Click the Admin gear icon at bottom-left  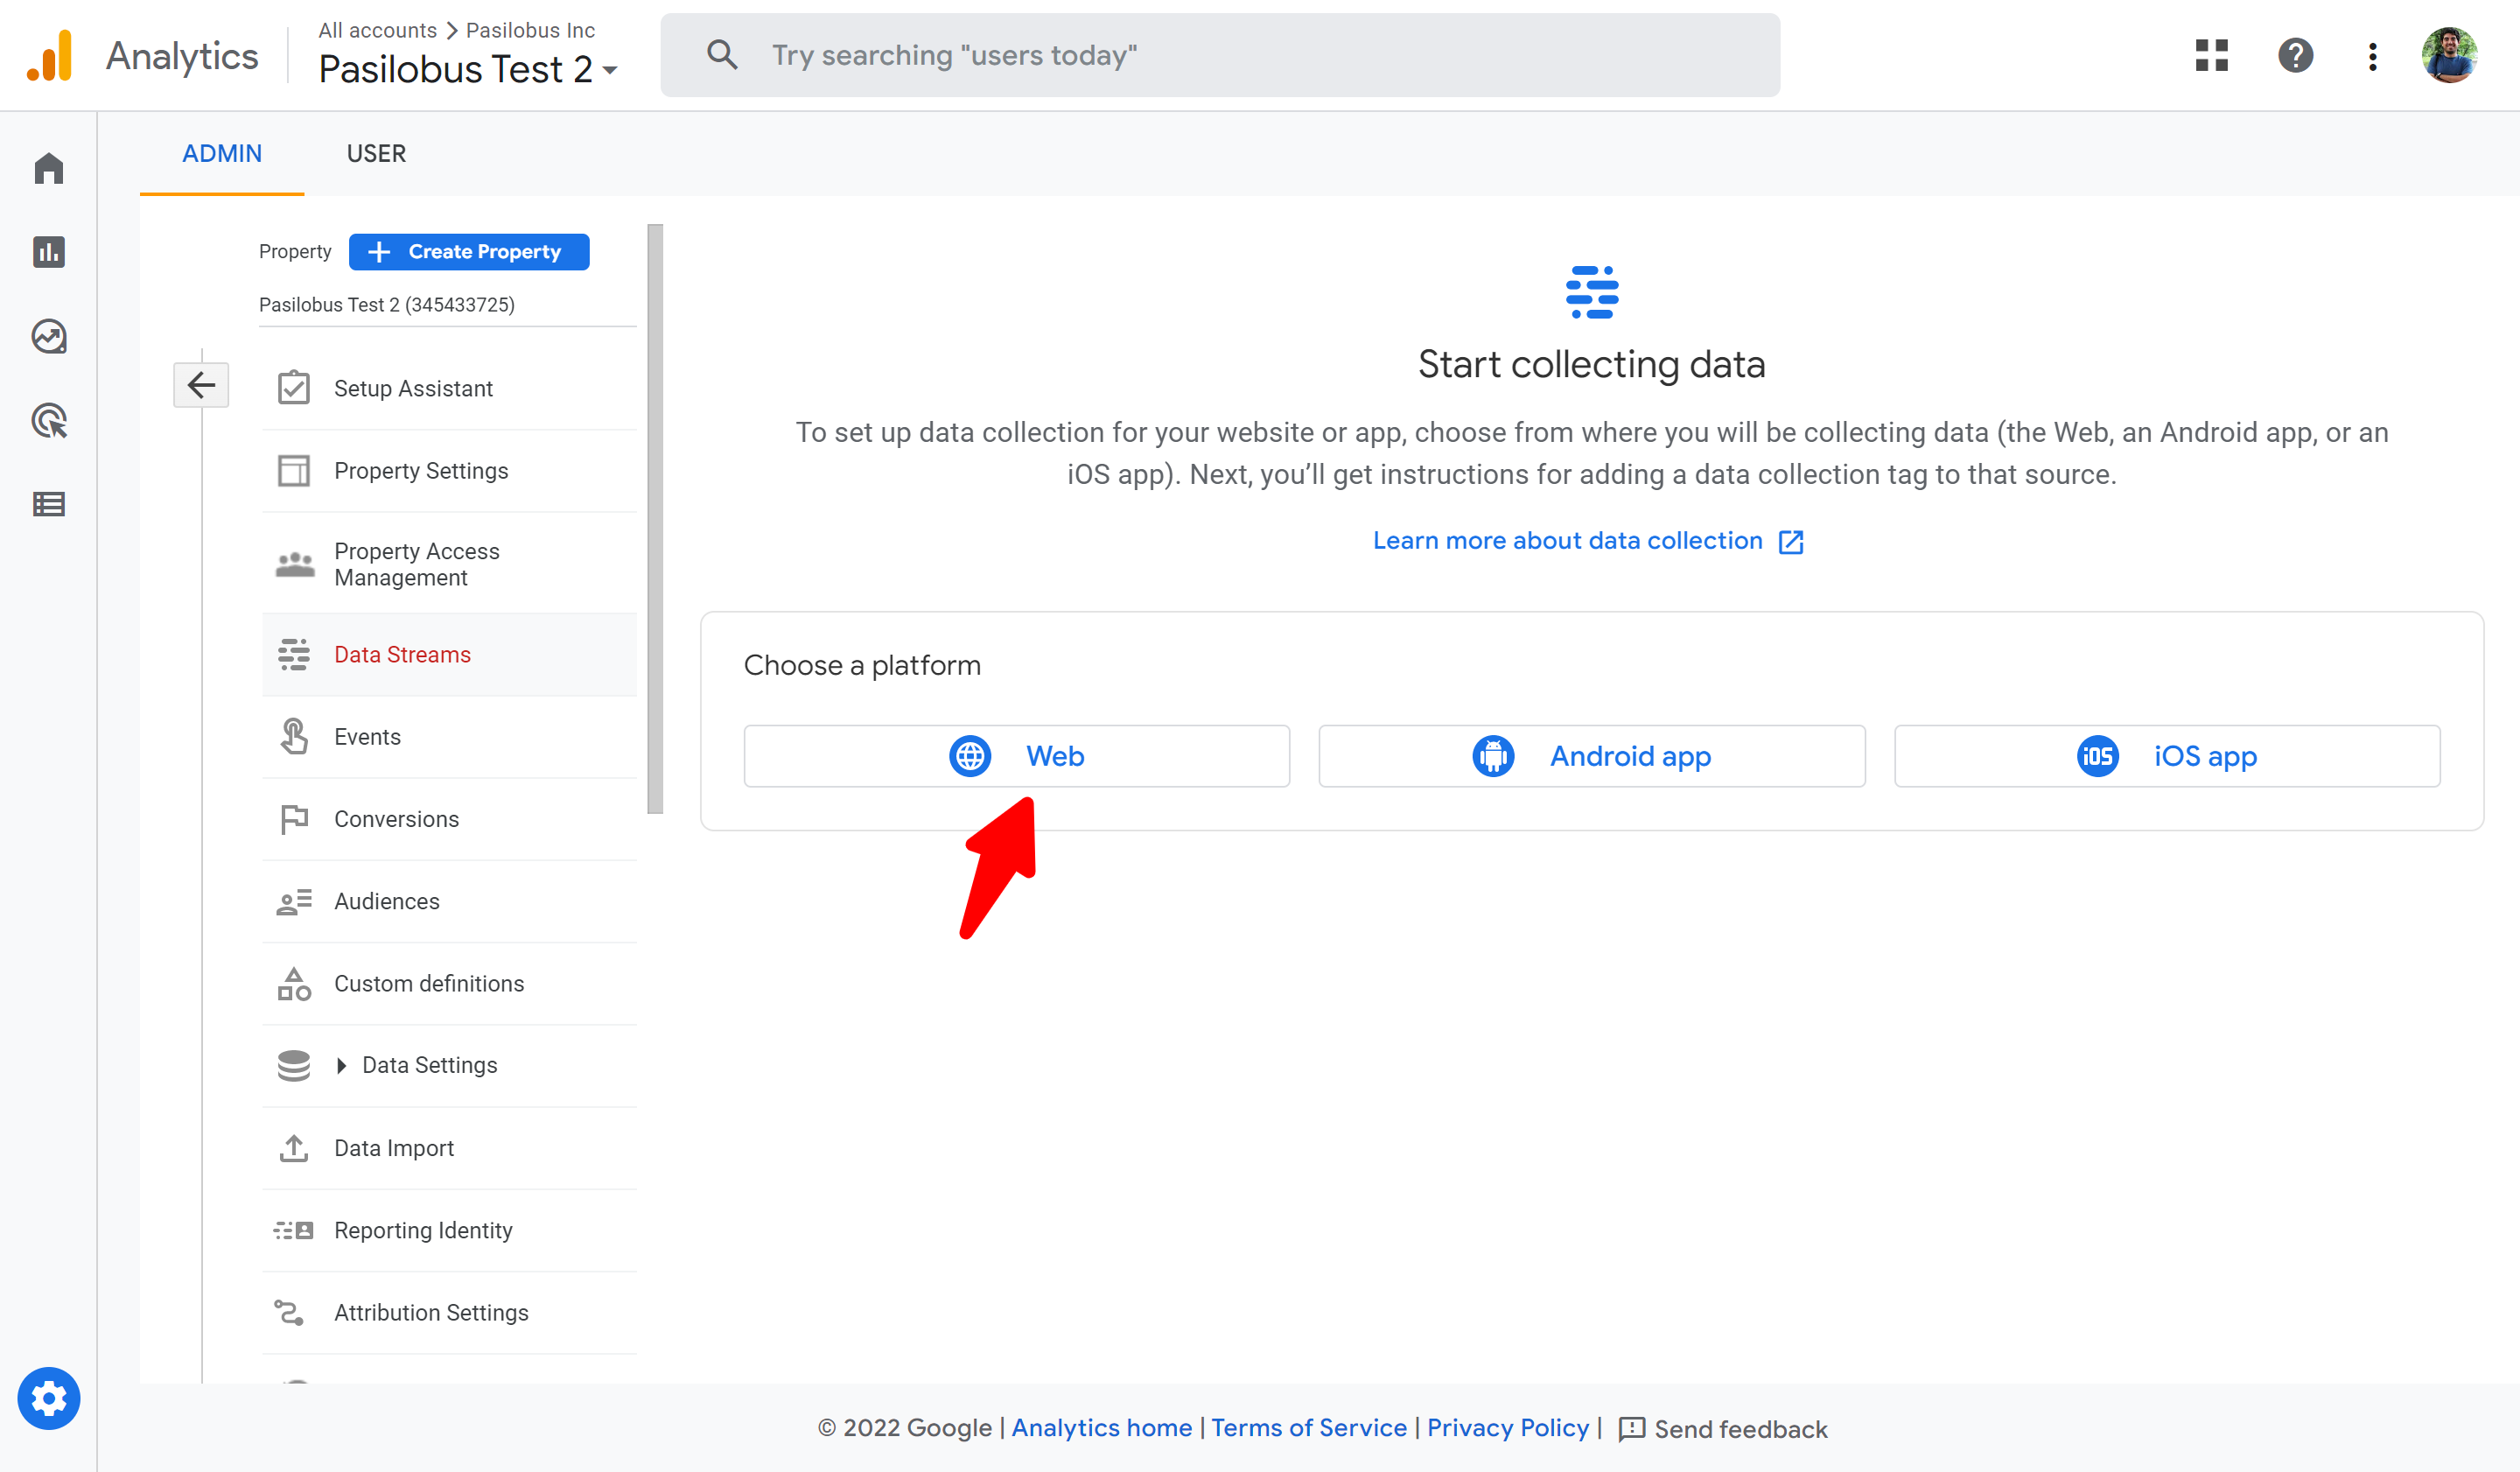click(48, 1398)
